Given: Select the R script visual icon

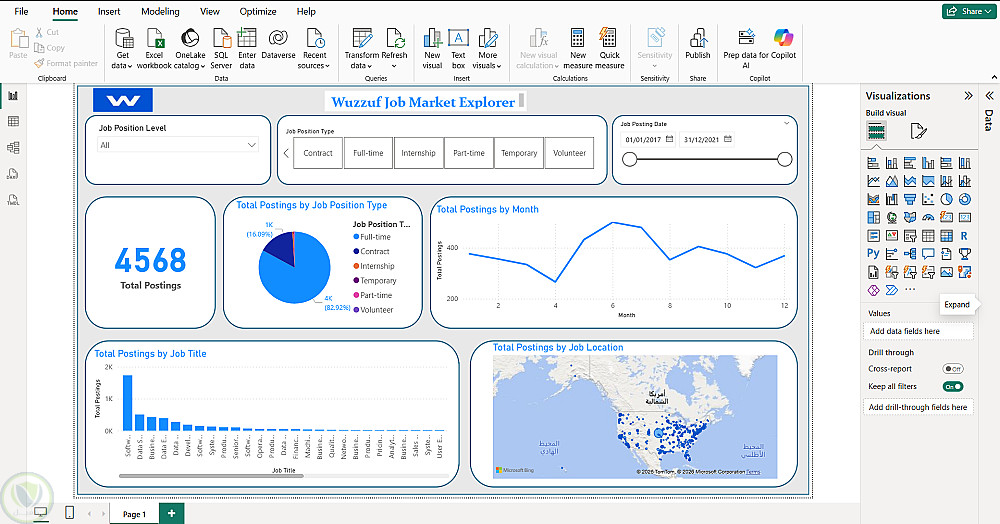Looking at the screenshot, I should (965, 236).
